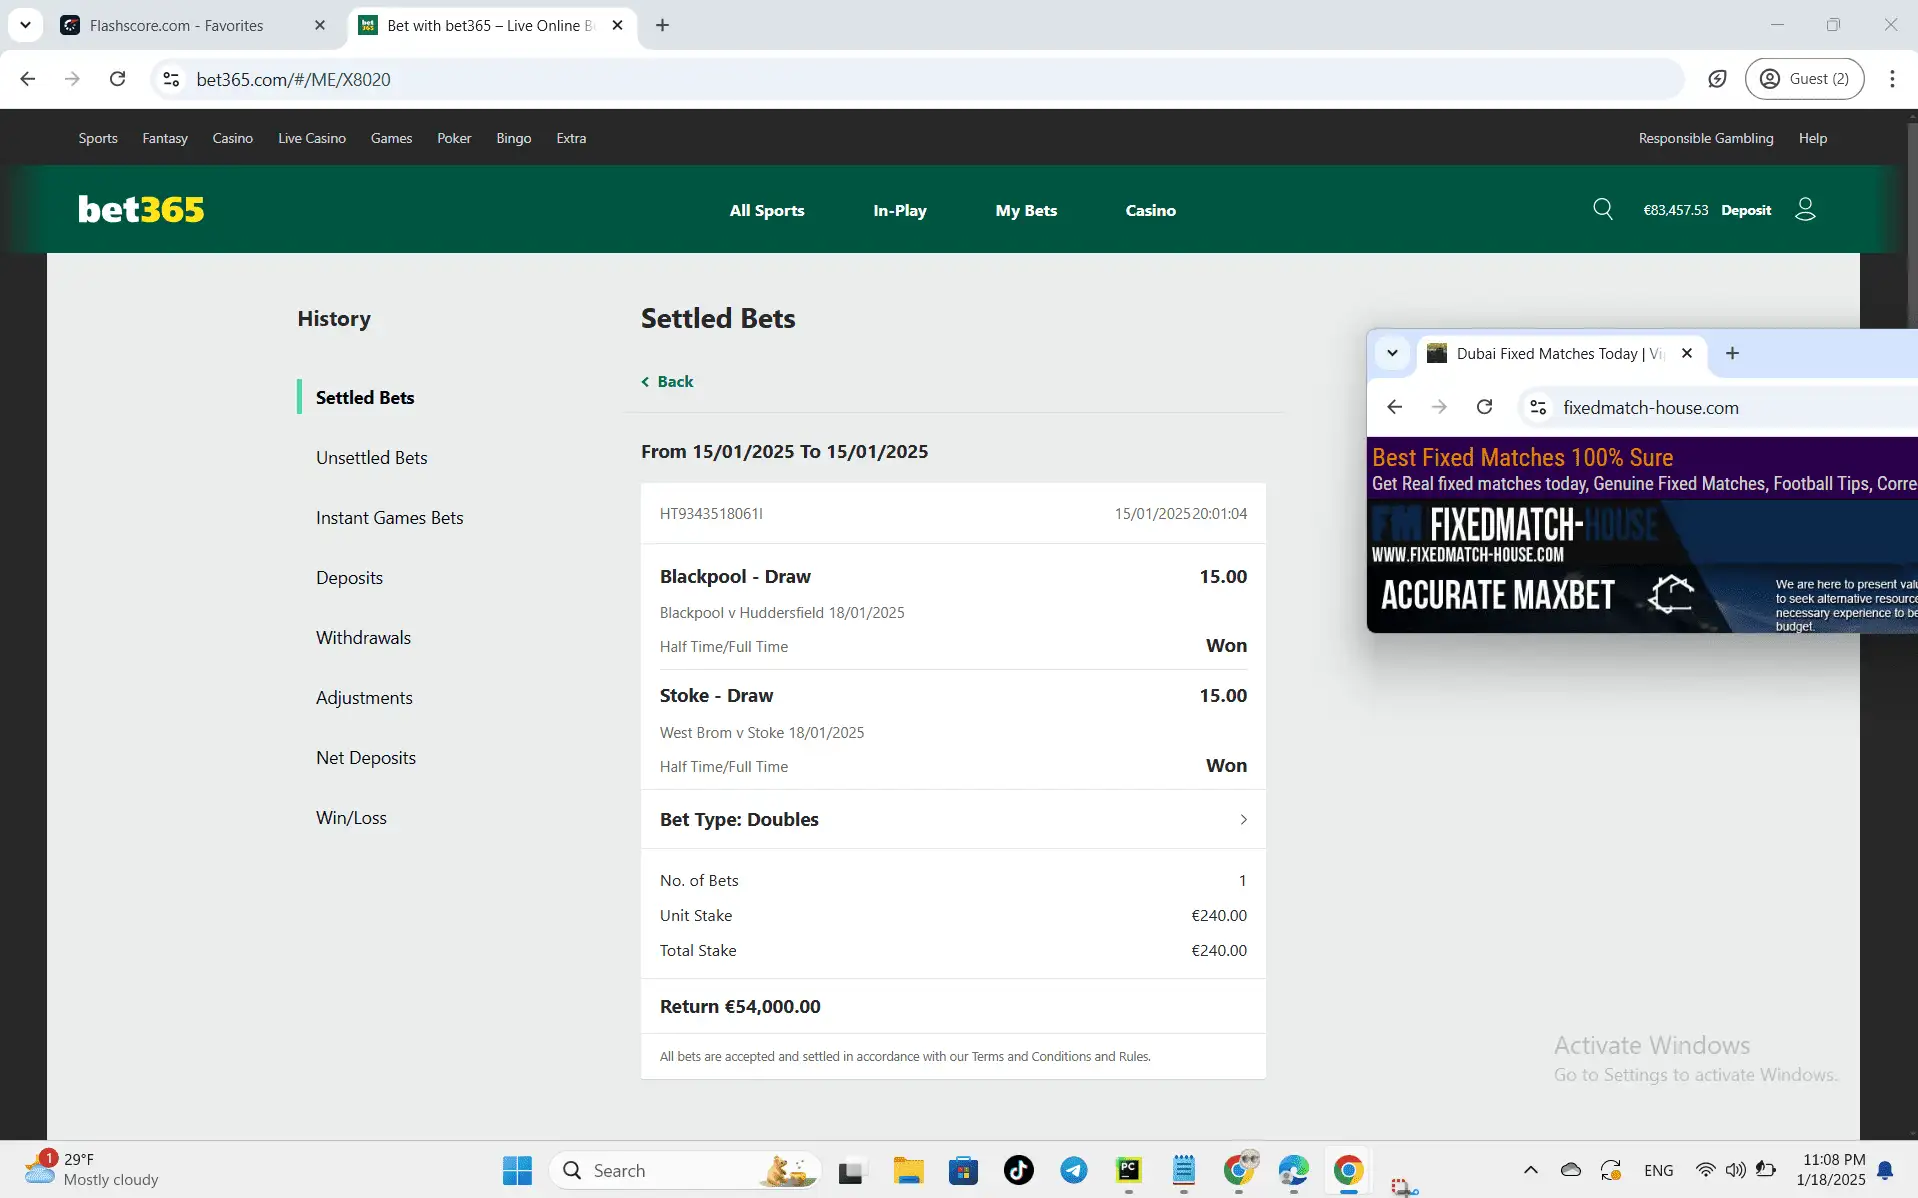Click the bet365 logo
The image size is (1918, 1198).
(140, 209)
